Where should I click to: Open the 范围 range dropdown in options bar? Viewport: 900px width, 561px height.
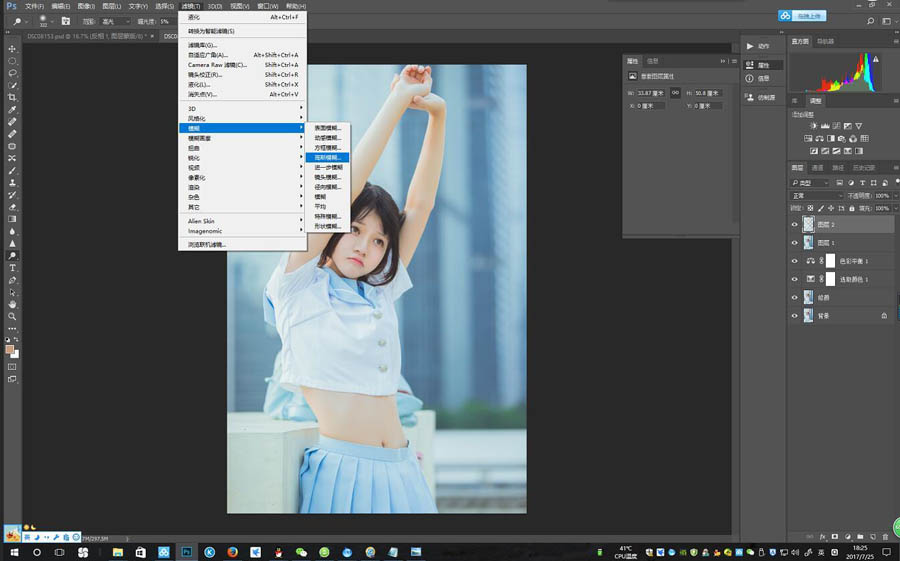pos(114,21)
